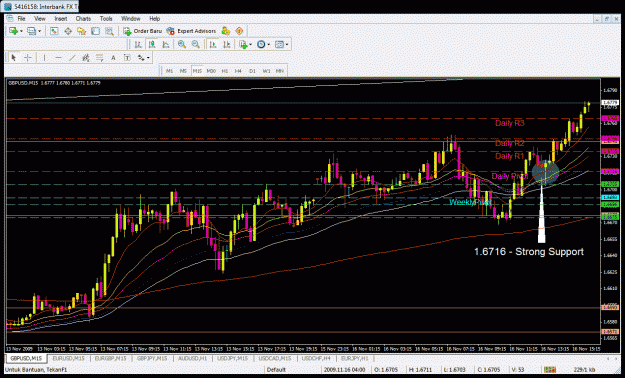
Task: Select the Text Label tool
Action: pos(127,58)
